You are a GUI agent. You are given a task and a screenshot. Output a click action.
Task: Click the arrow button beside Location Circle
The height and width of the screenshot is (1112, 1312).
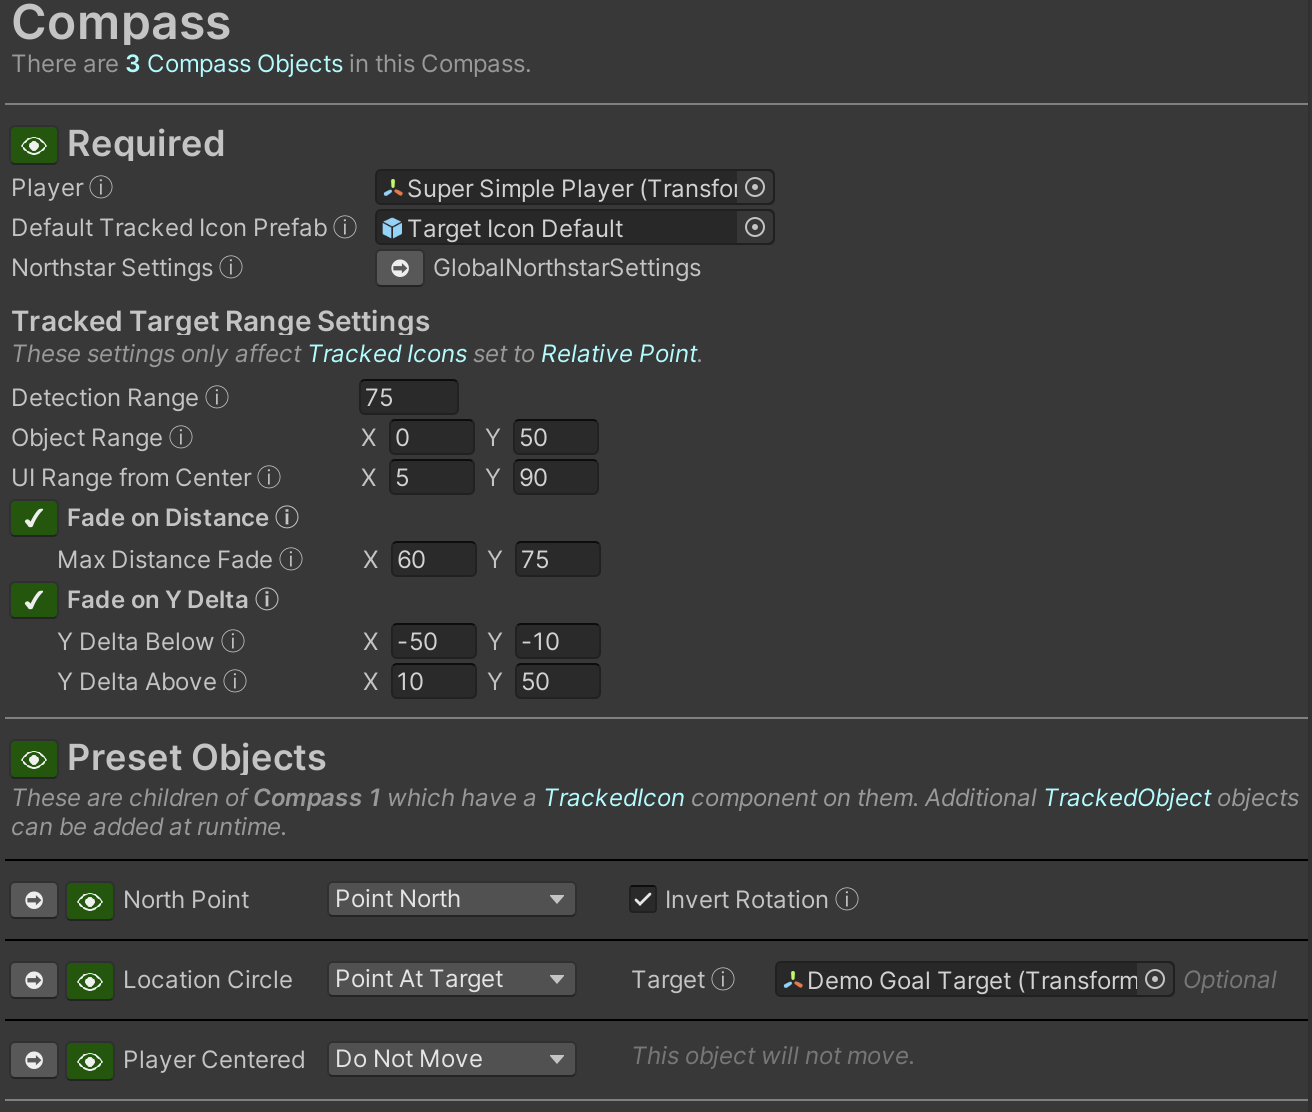pos(34,980)
